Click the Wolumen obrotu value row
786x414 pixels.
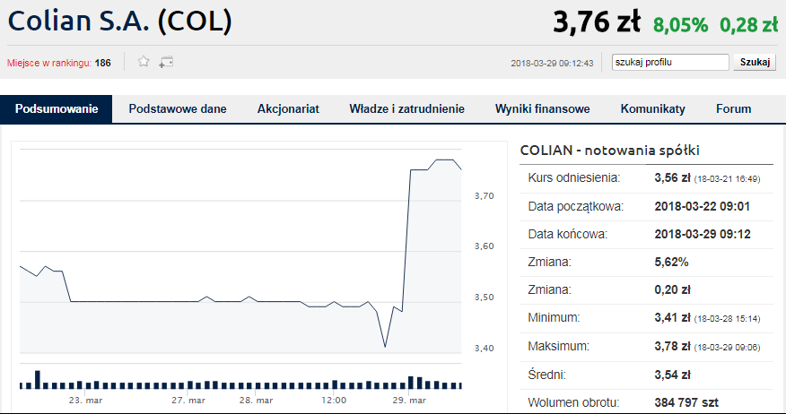pyautogui.click(x=646, y=402)
